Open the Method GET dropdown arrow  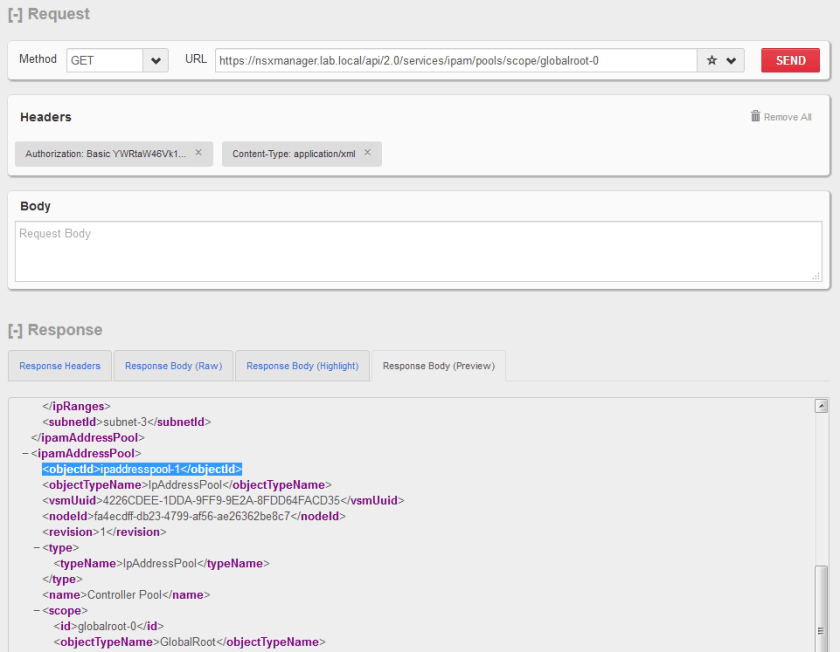[x=156, y=61]
